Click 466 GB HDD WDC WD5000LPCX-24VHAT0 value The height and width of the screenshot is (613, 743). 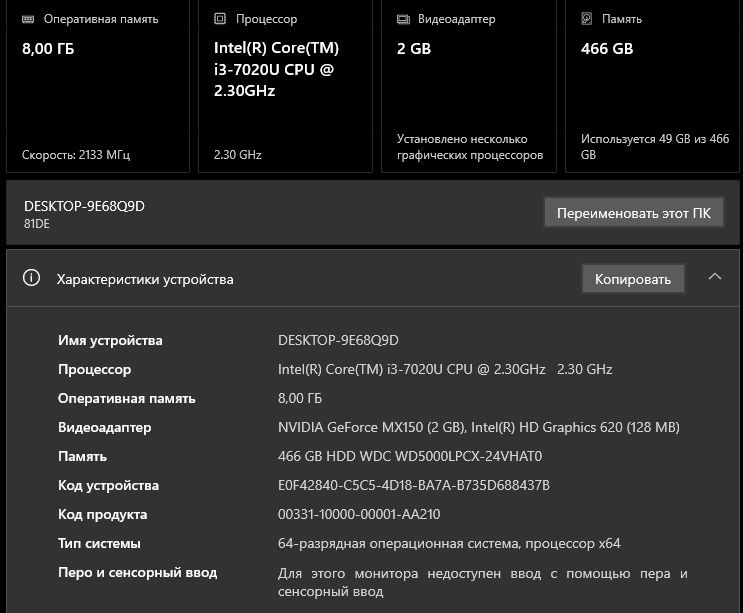pos(410,456)
